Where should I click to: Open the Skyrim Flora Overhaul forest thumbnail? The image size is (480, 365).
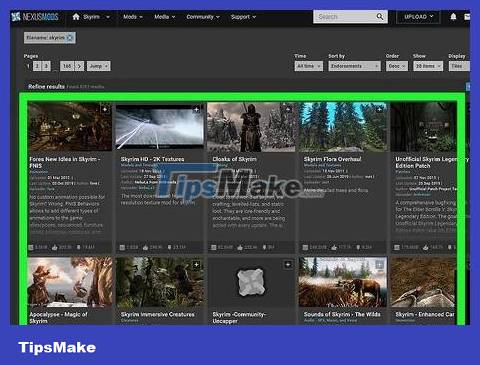coord(343,127)
